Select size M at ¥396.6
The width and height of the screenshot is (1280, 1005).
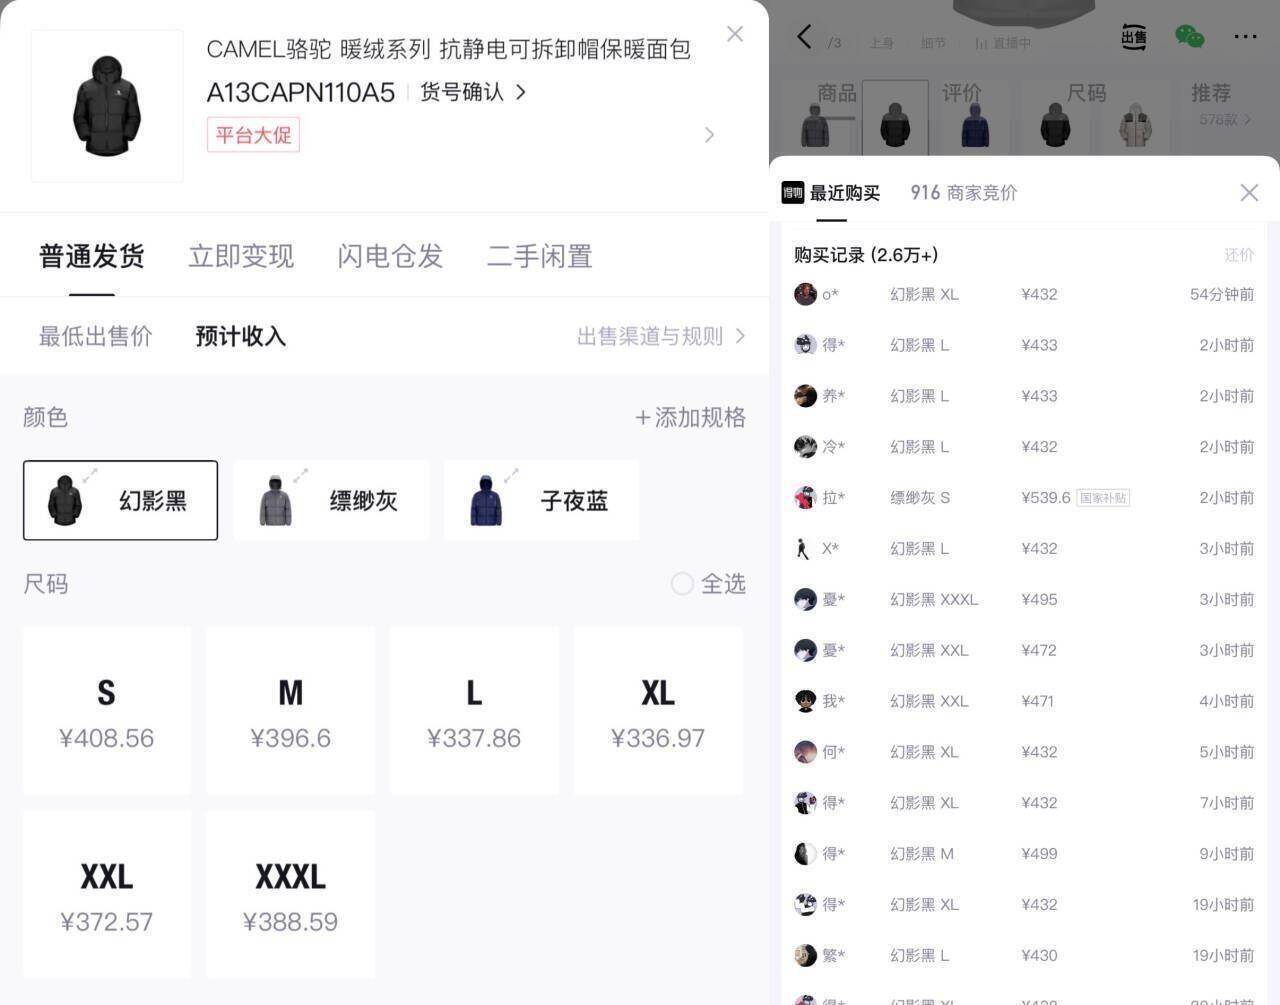[x=291, y=711]
